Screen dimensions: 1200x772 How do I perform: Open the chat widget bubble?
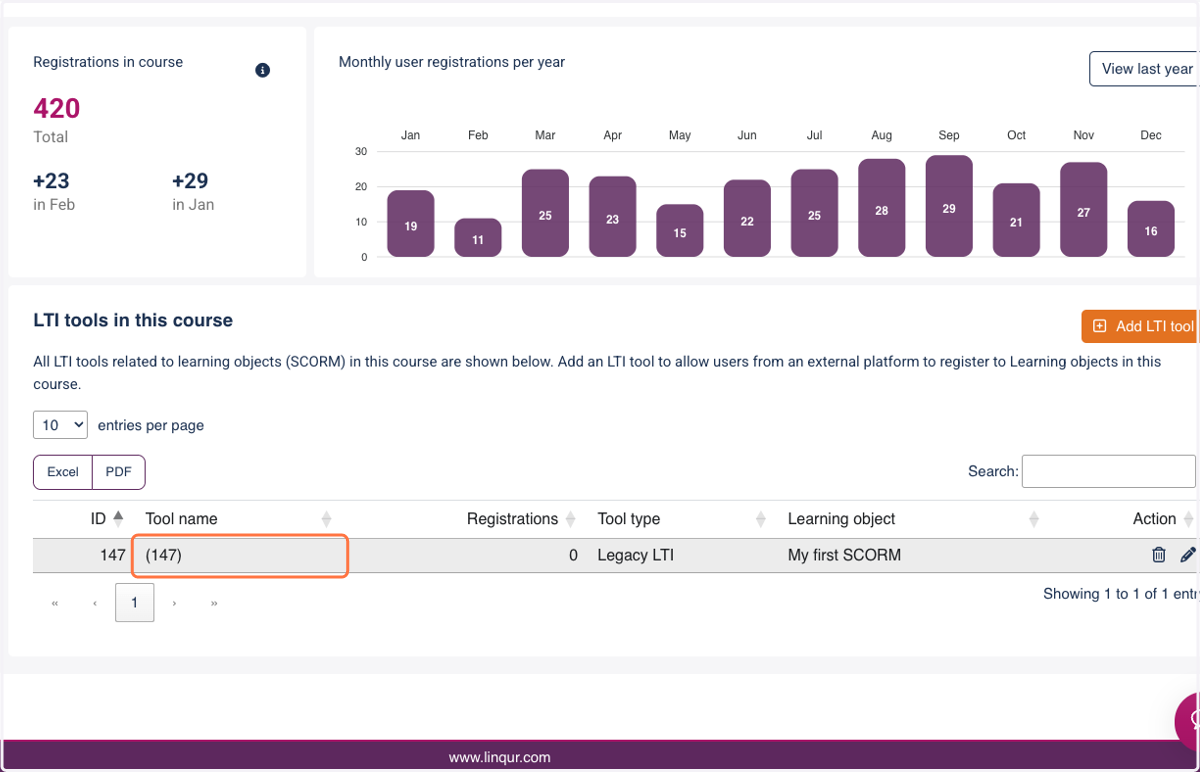click(1188, 720)
